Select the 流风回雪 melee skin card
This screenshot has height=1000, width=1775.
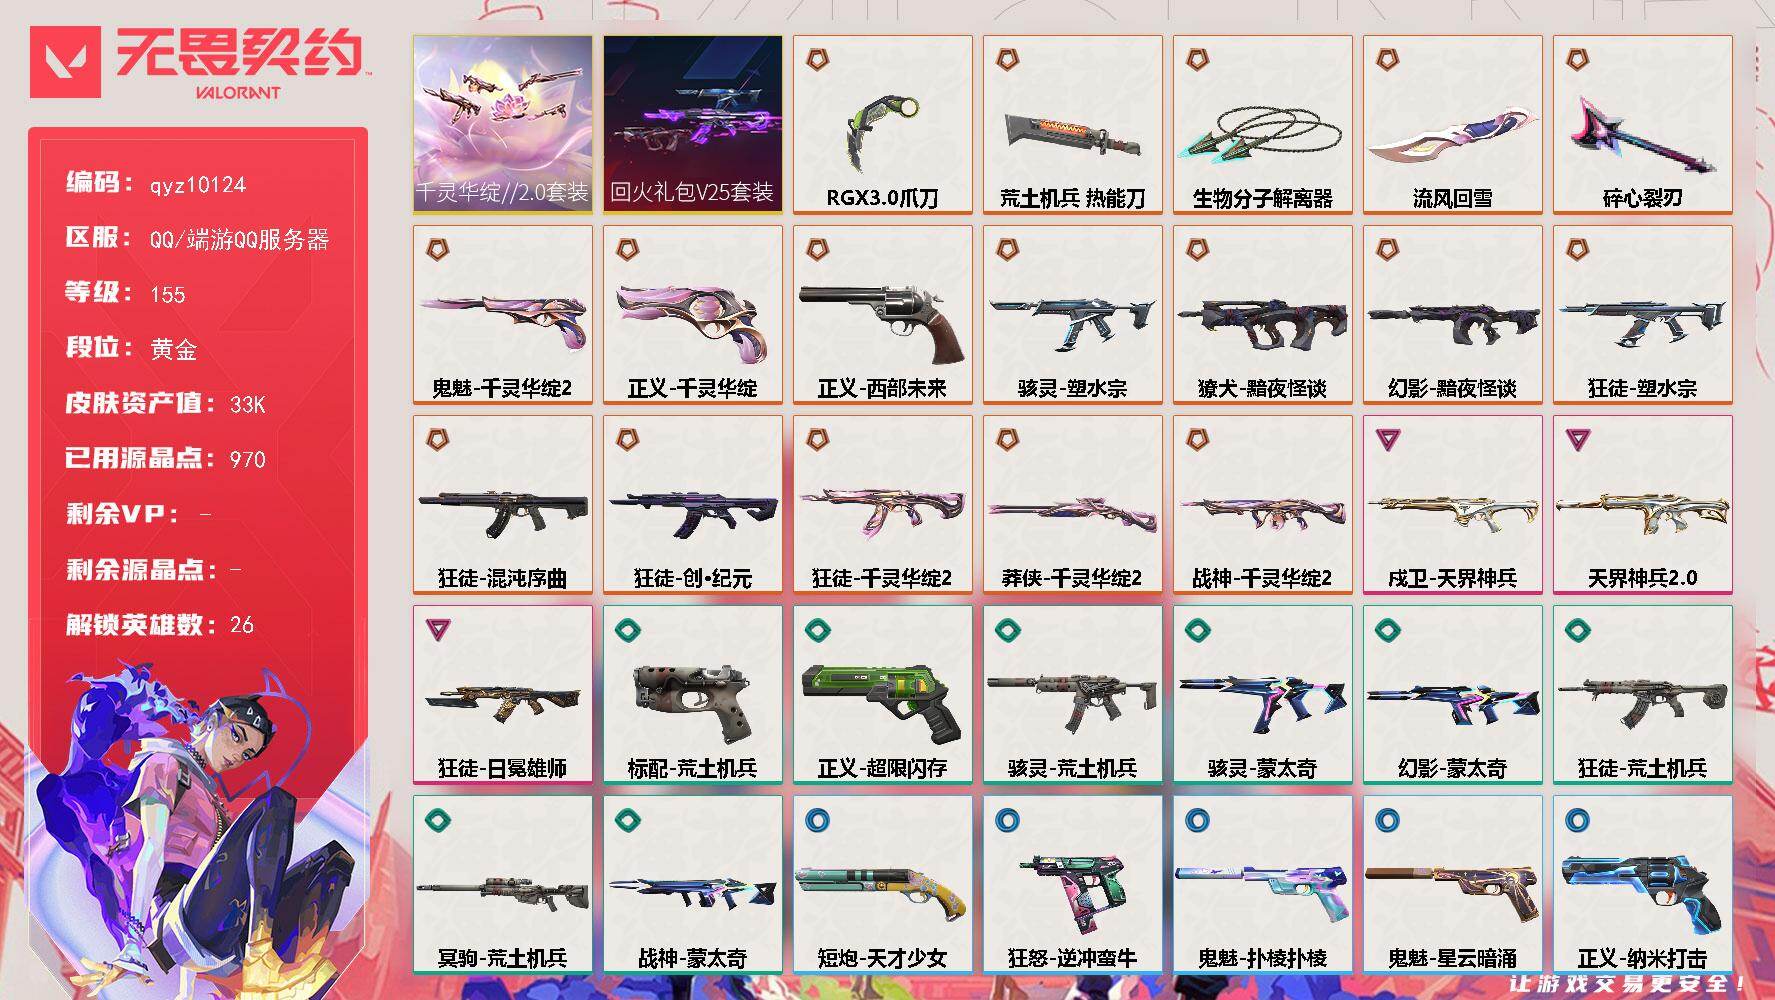1453,125
